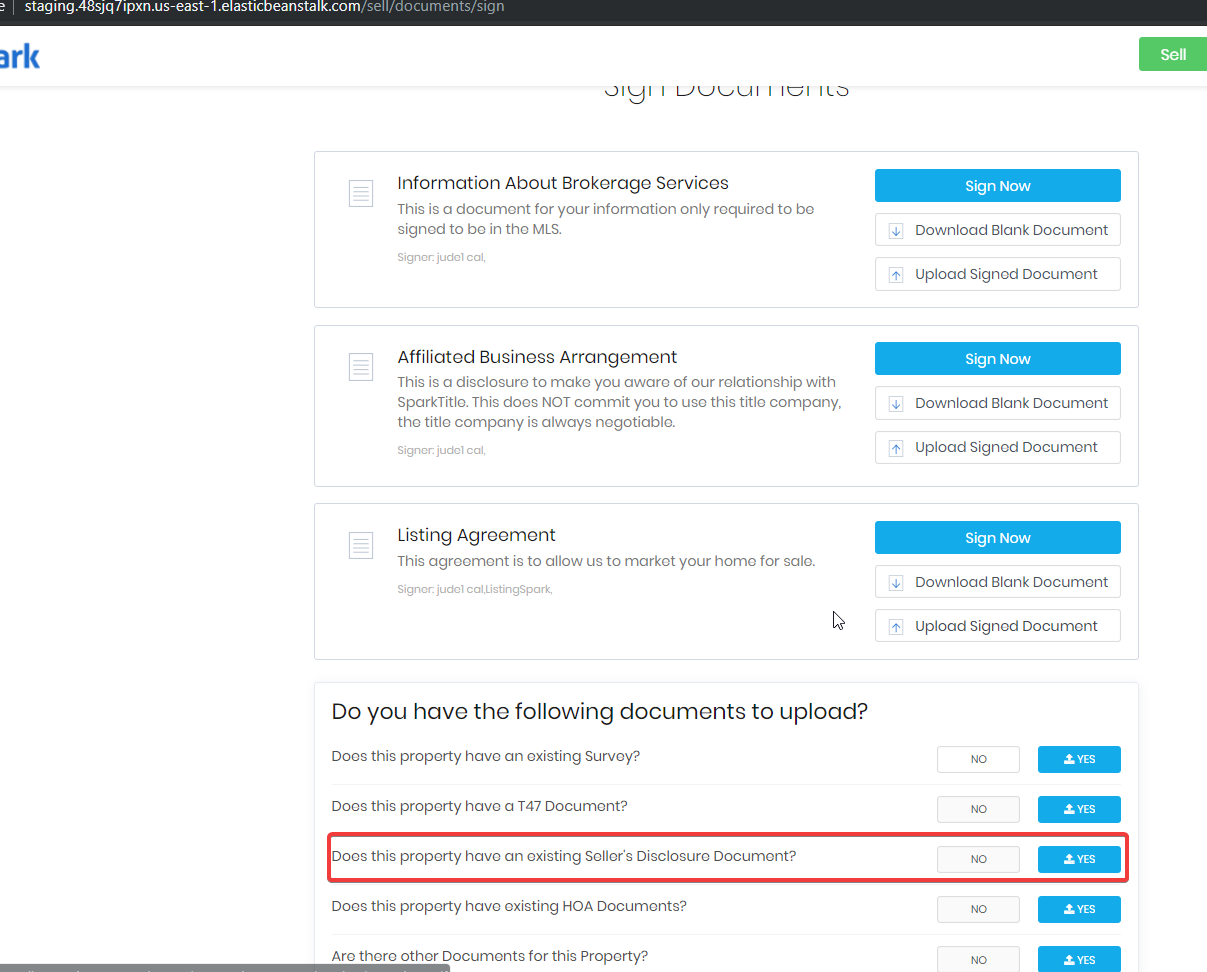The image size is (1207, 972).
Task: Download the blank Listing Agreement document
Action: click(x=997, y=582)
